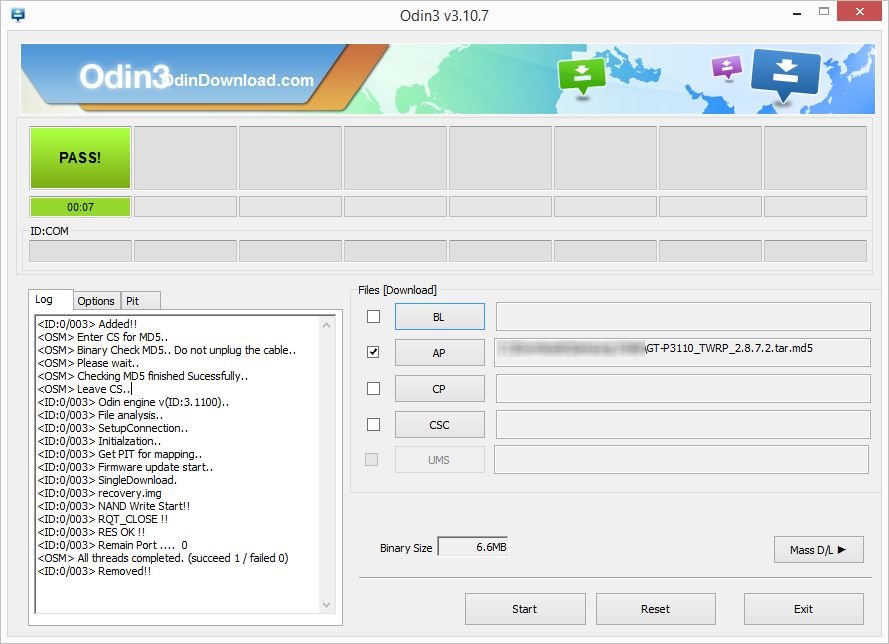
Task: Click log line 'File analysis..'
Action: coord(100,415)
